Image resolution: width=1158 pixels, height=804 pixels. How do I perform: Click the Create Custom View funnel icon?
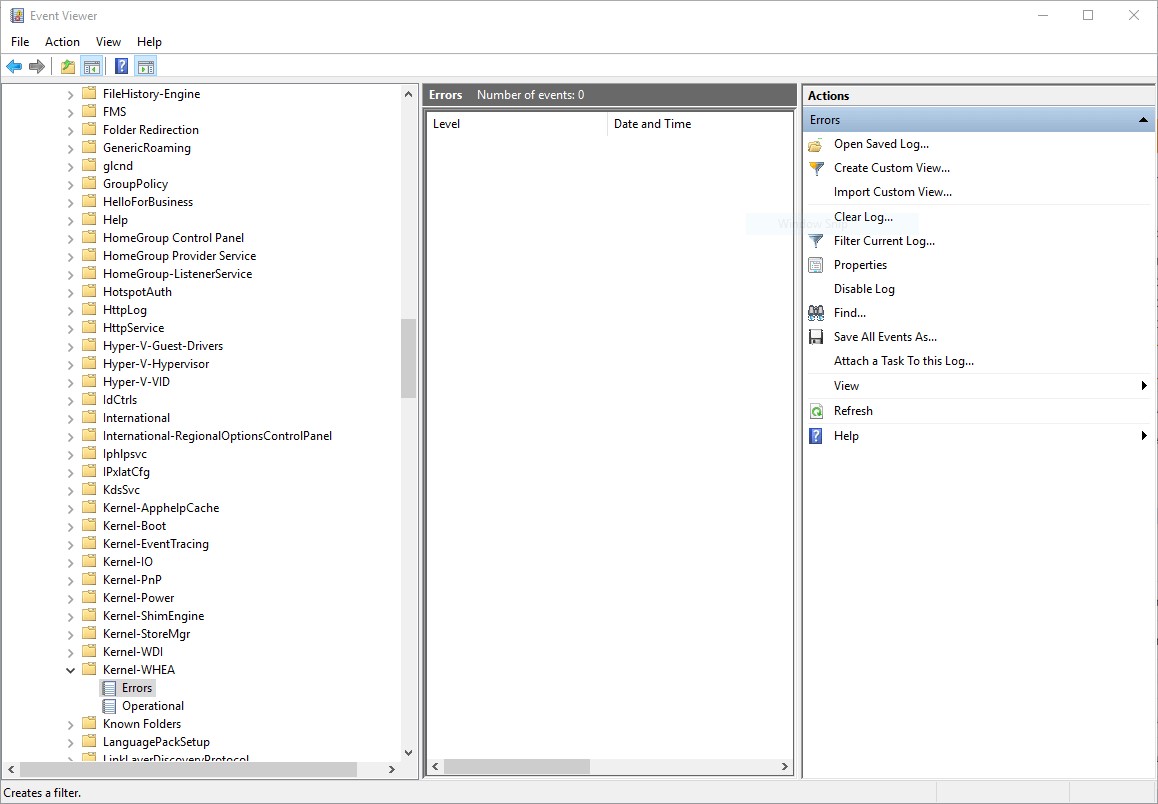pos(815,168)
